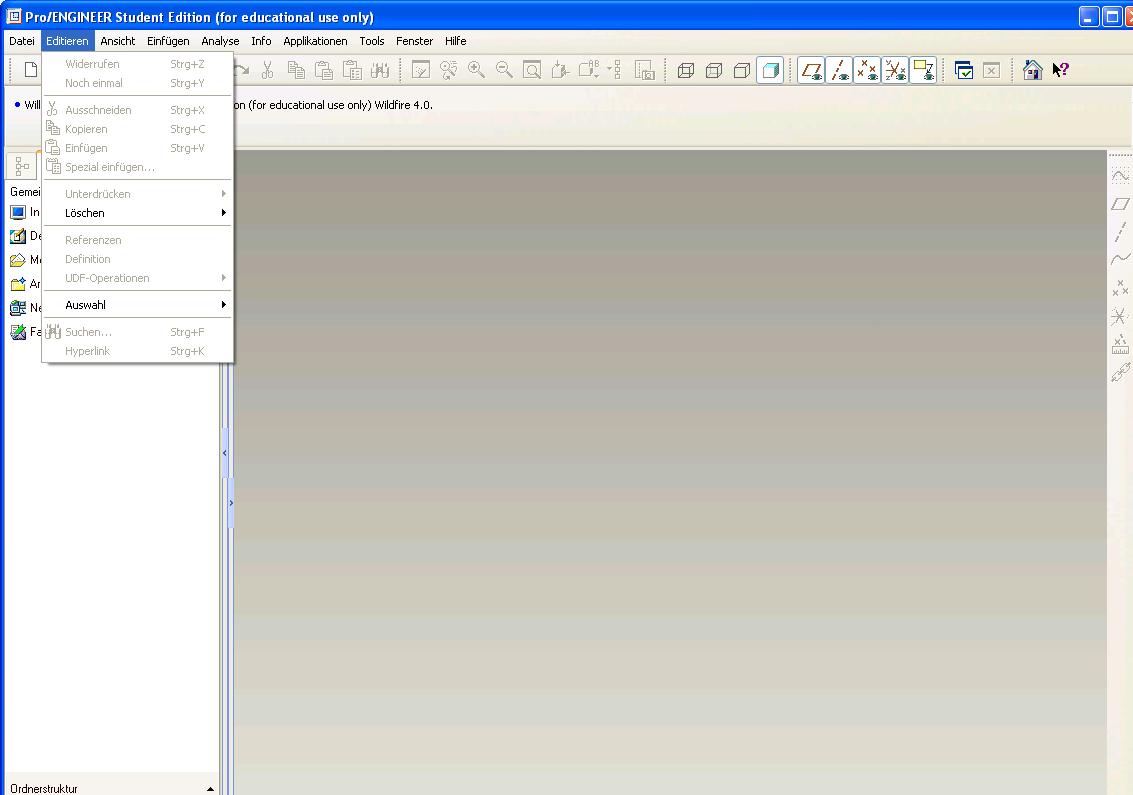Toggle annotation element display
This screenshot has height=795, width=1133.
923,70
